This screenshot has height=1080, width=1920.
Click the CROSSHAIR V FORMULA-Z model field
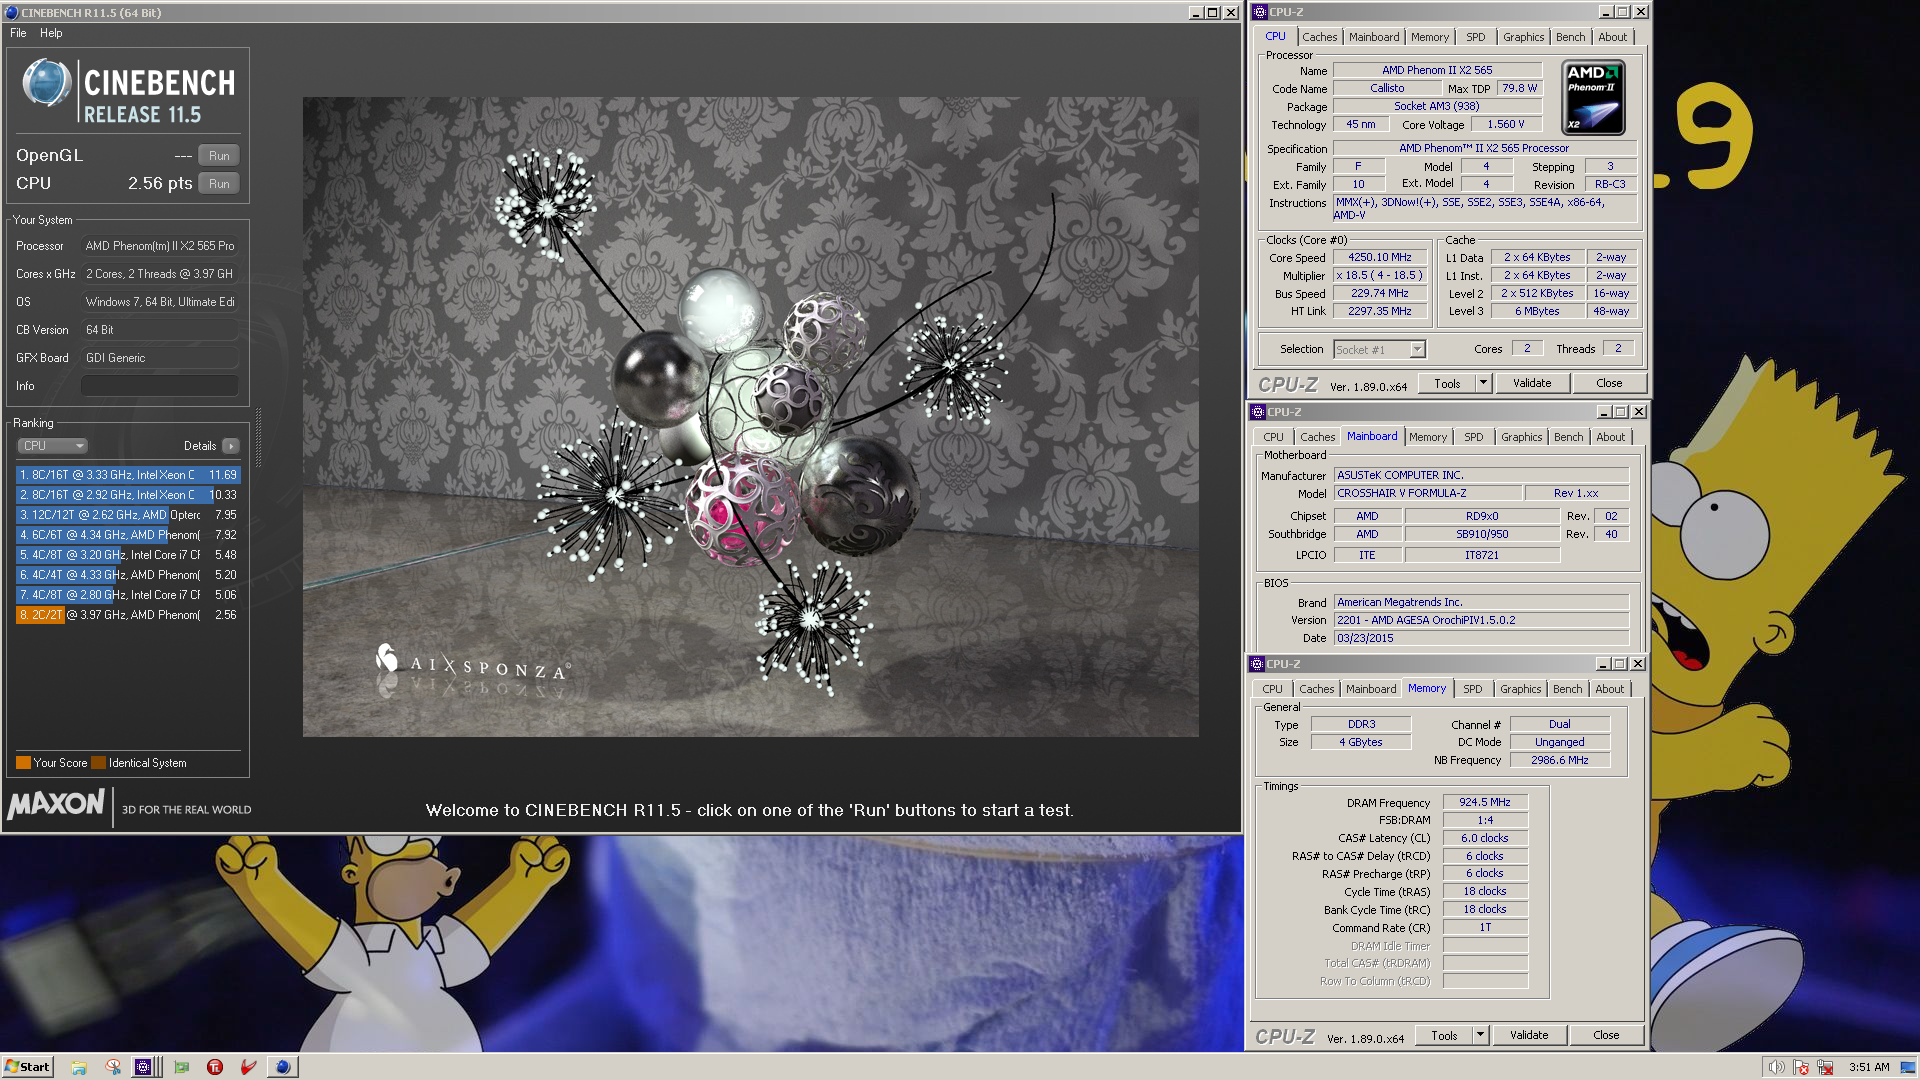click(x=1428, y=493)
